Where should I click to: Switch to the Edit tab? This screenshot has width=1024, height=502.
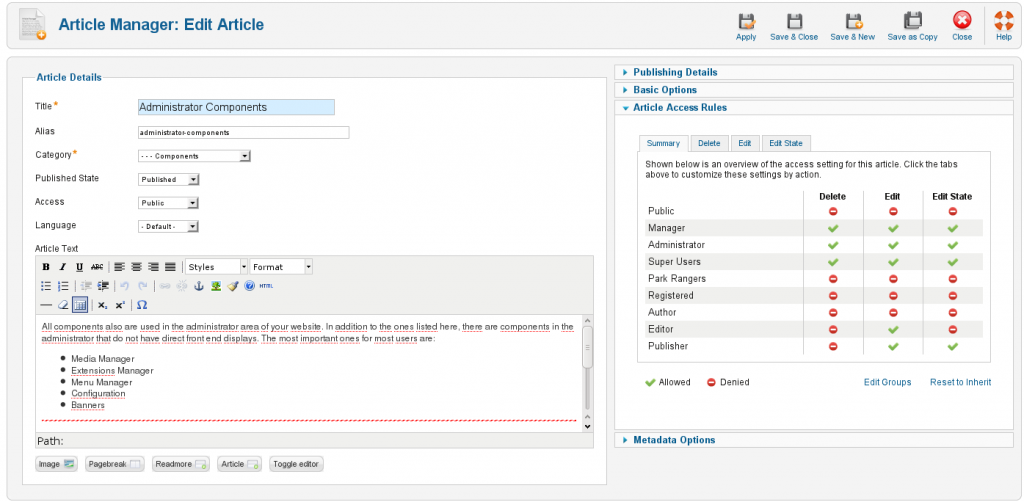(744, 144)
